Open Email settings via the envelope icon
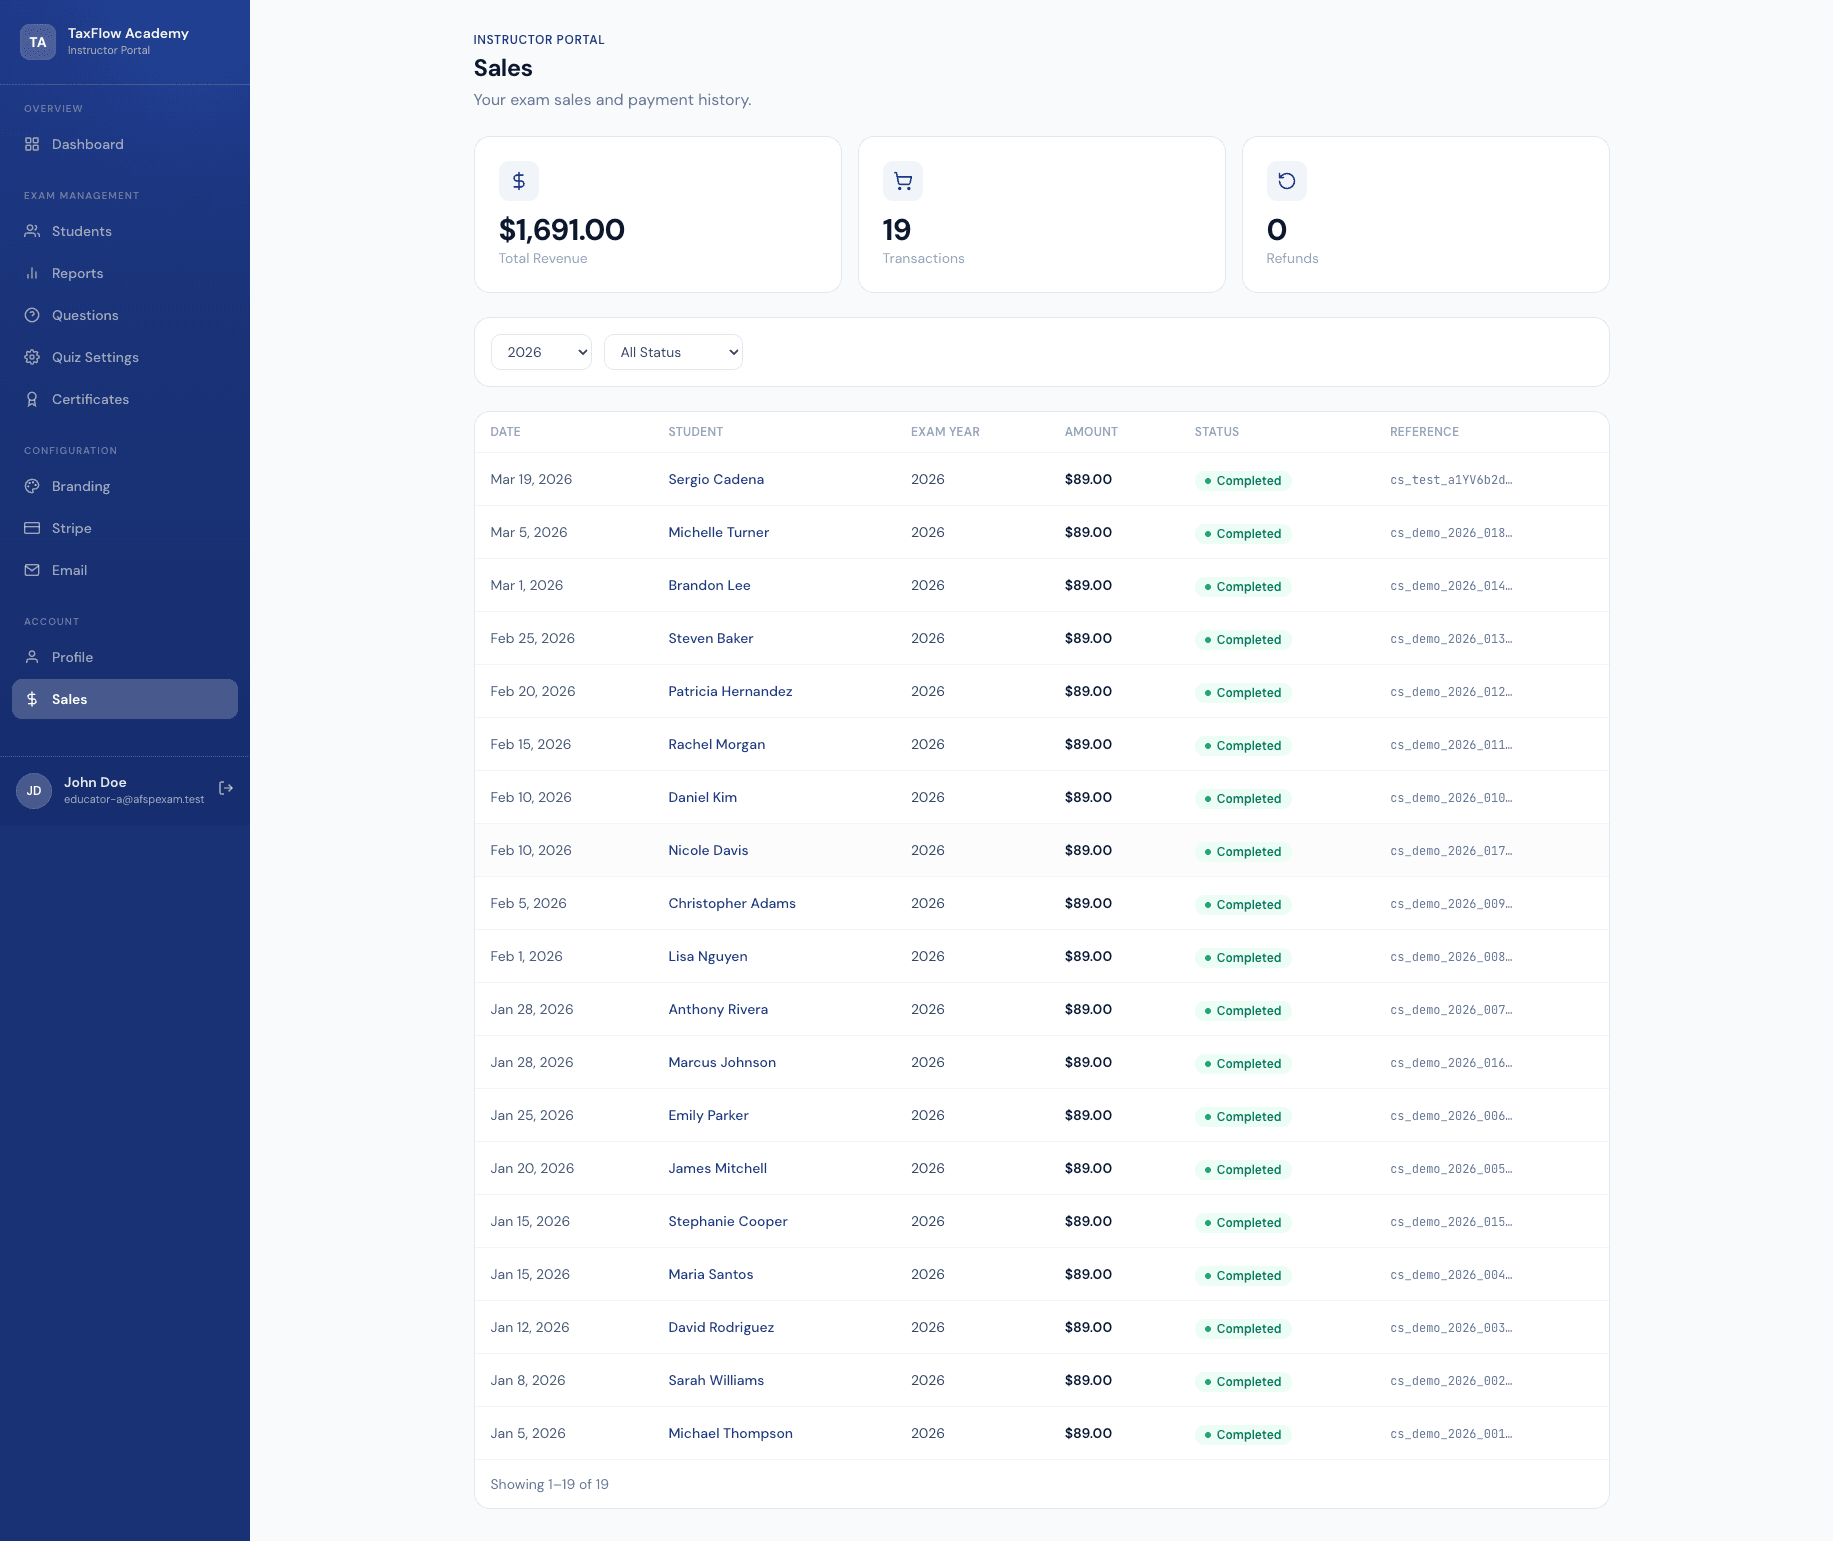 (32, 570)
